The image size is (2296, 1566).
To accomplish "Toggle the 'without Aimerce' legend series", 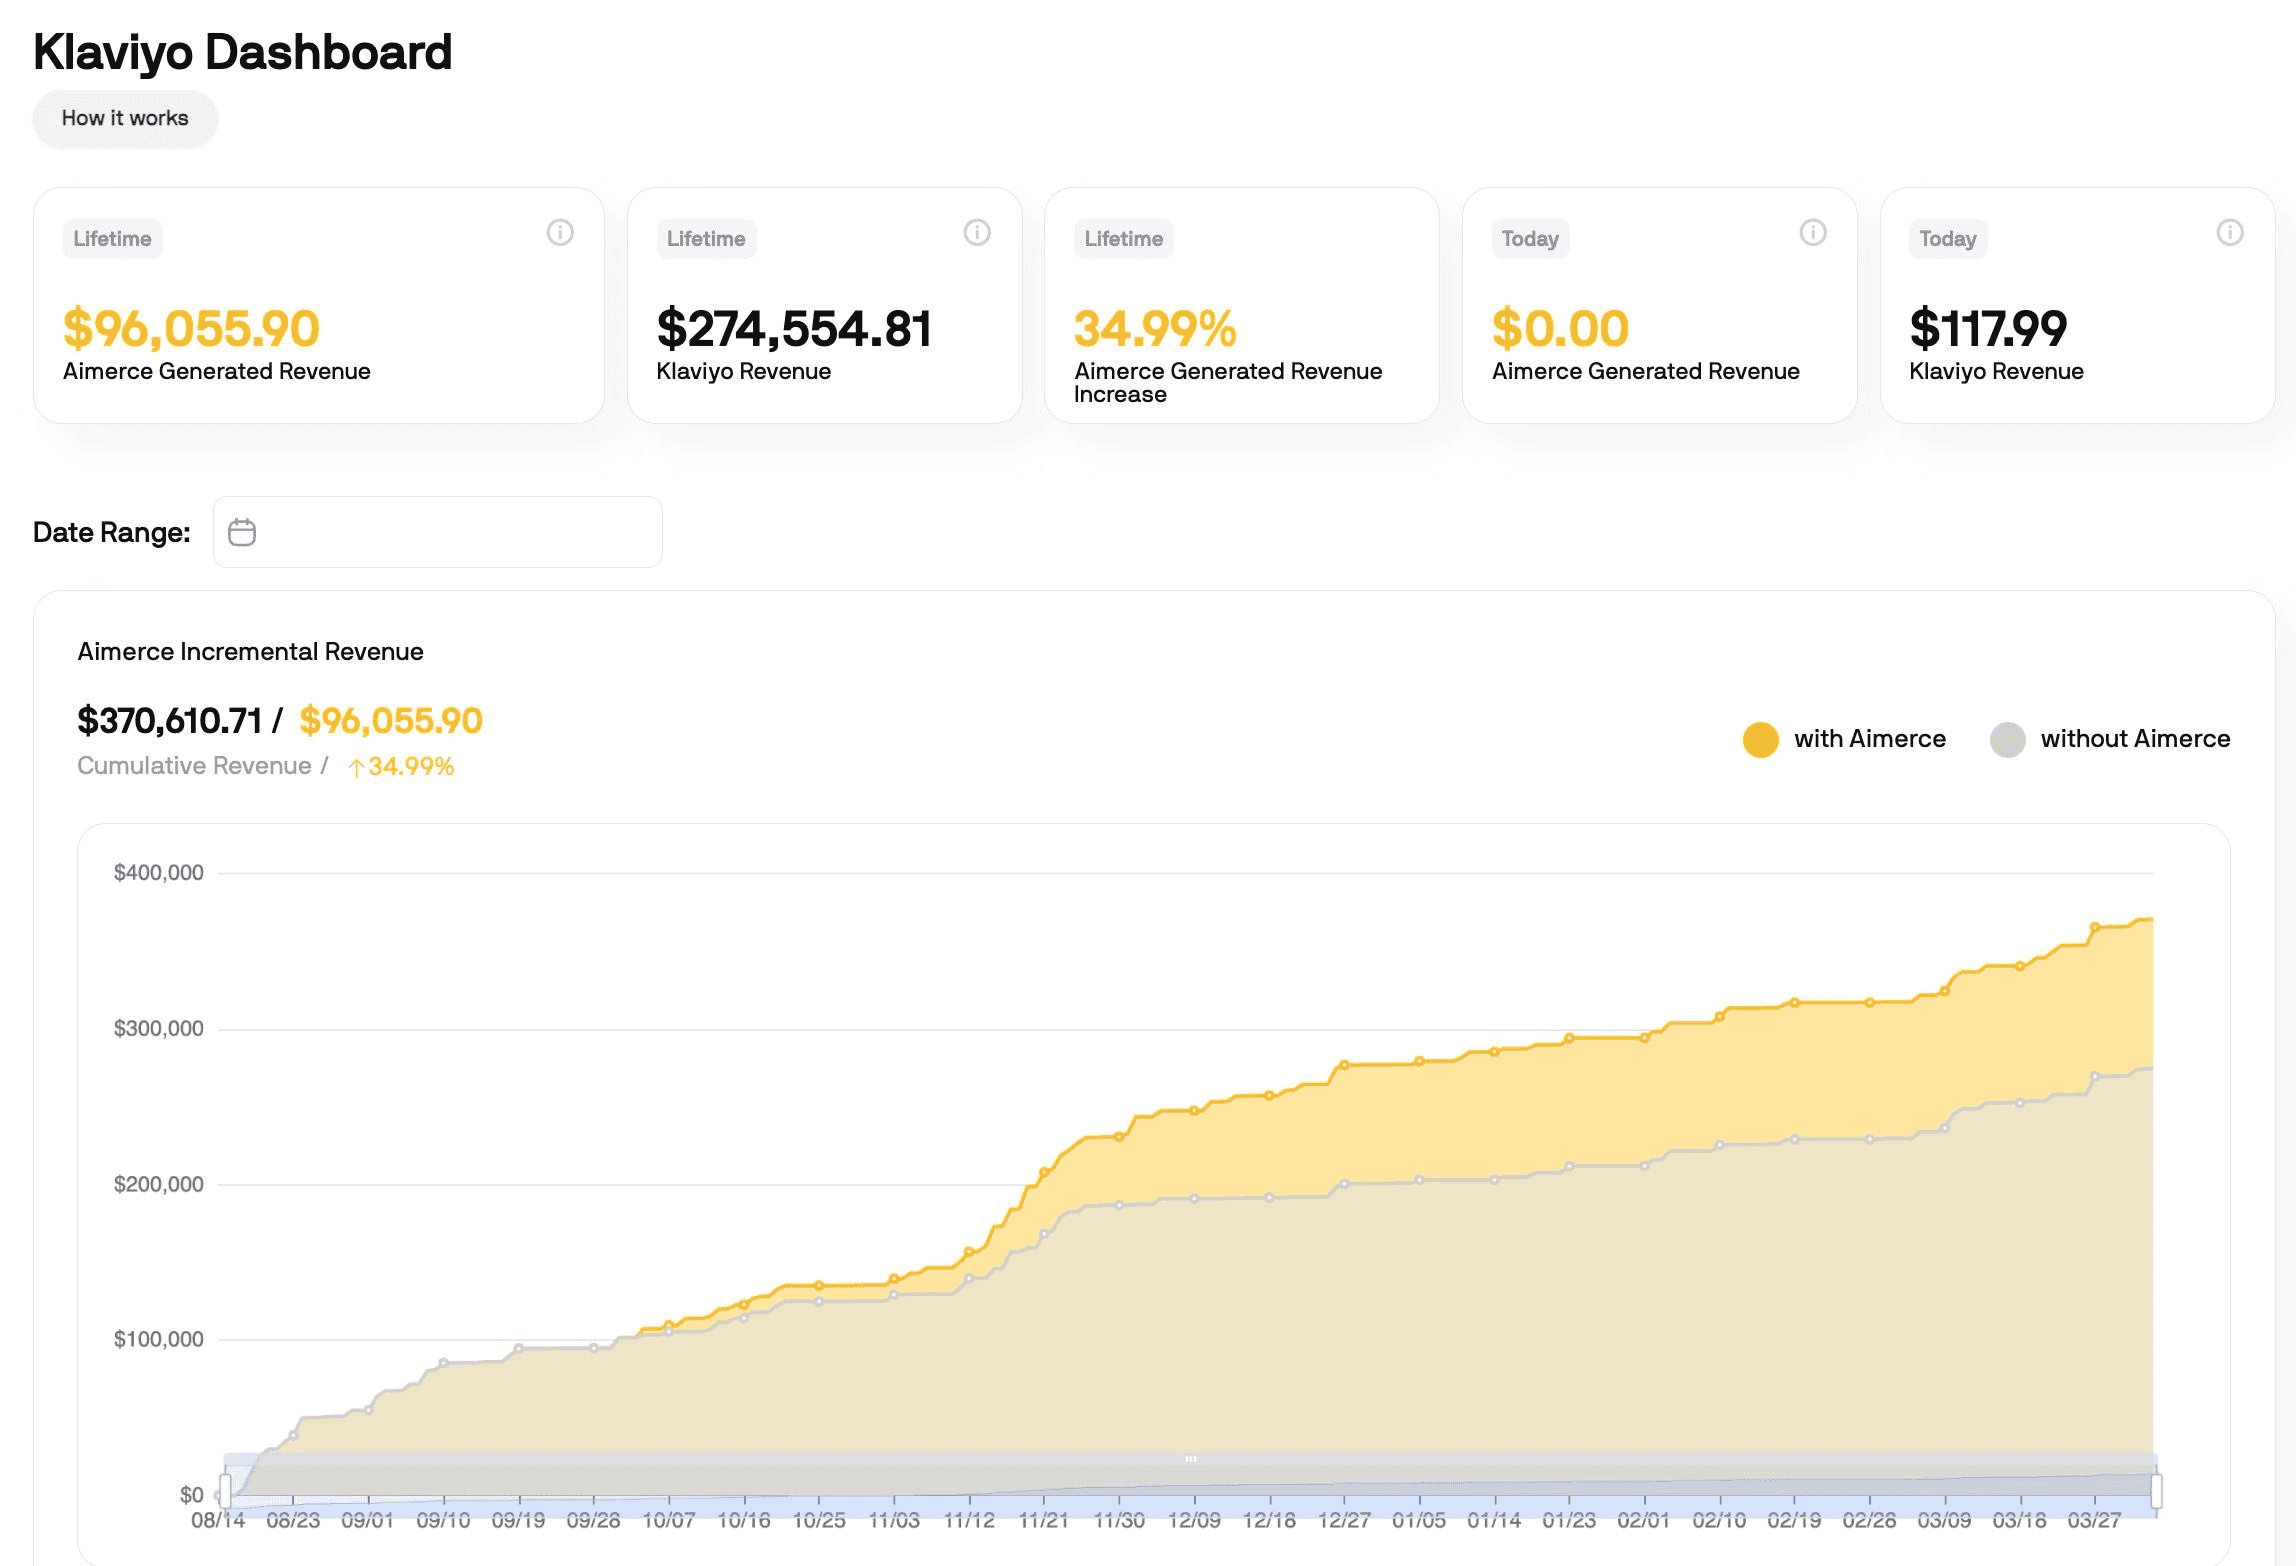I will [x=2110, y=739].
